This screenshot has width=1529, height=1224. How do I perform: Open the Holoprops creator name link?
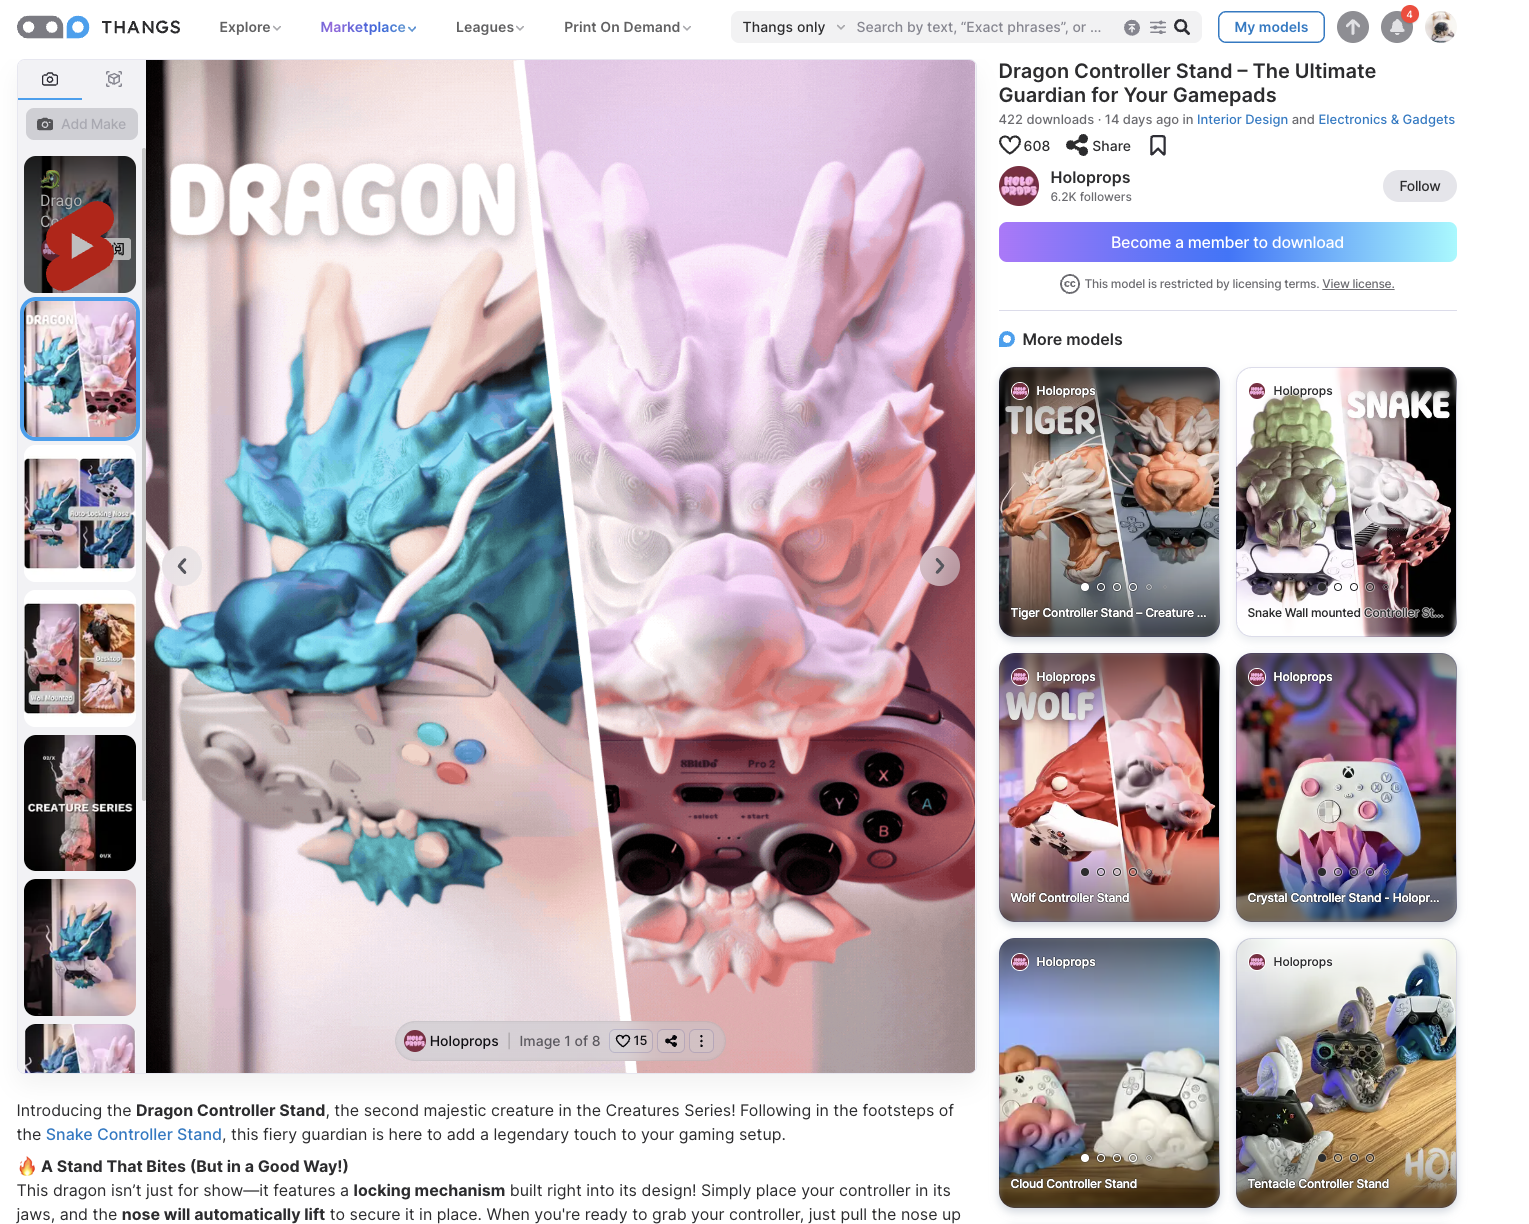coord(1090,177)
